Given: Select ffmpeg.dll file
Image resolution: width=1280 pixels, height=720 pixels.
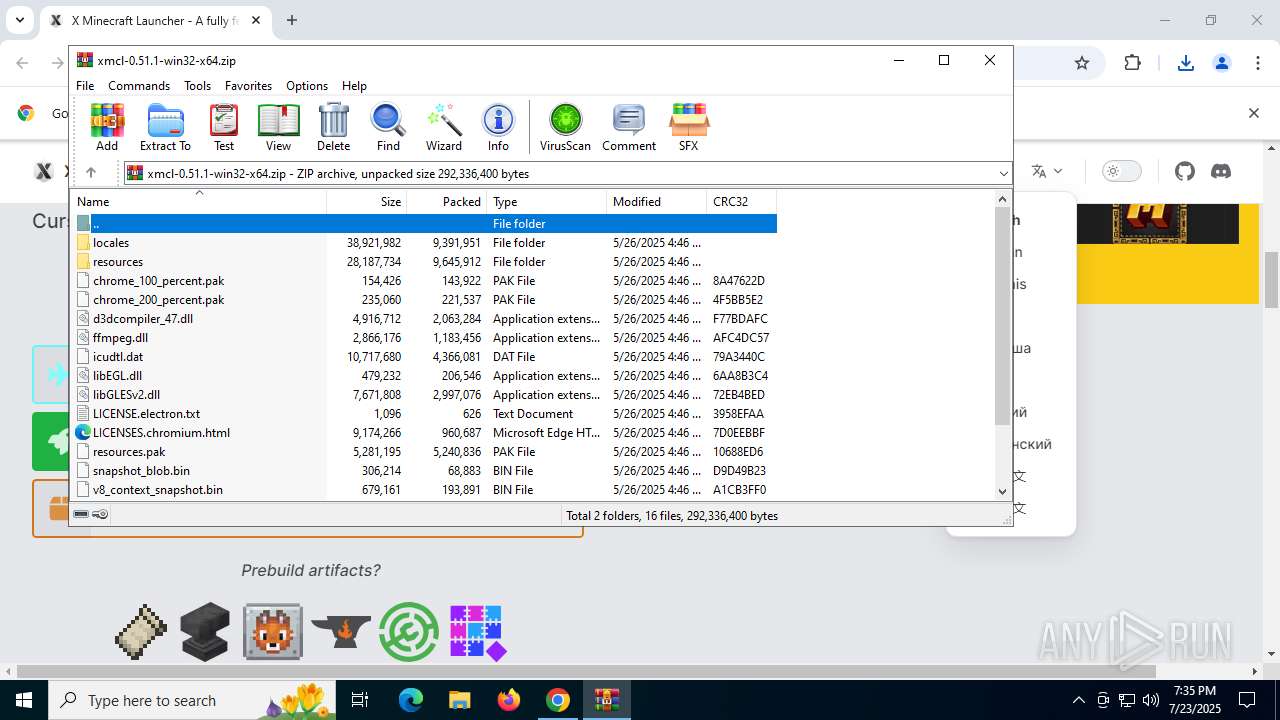Looking at the screenshot, I should point(424,338).
